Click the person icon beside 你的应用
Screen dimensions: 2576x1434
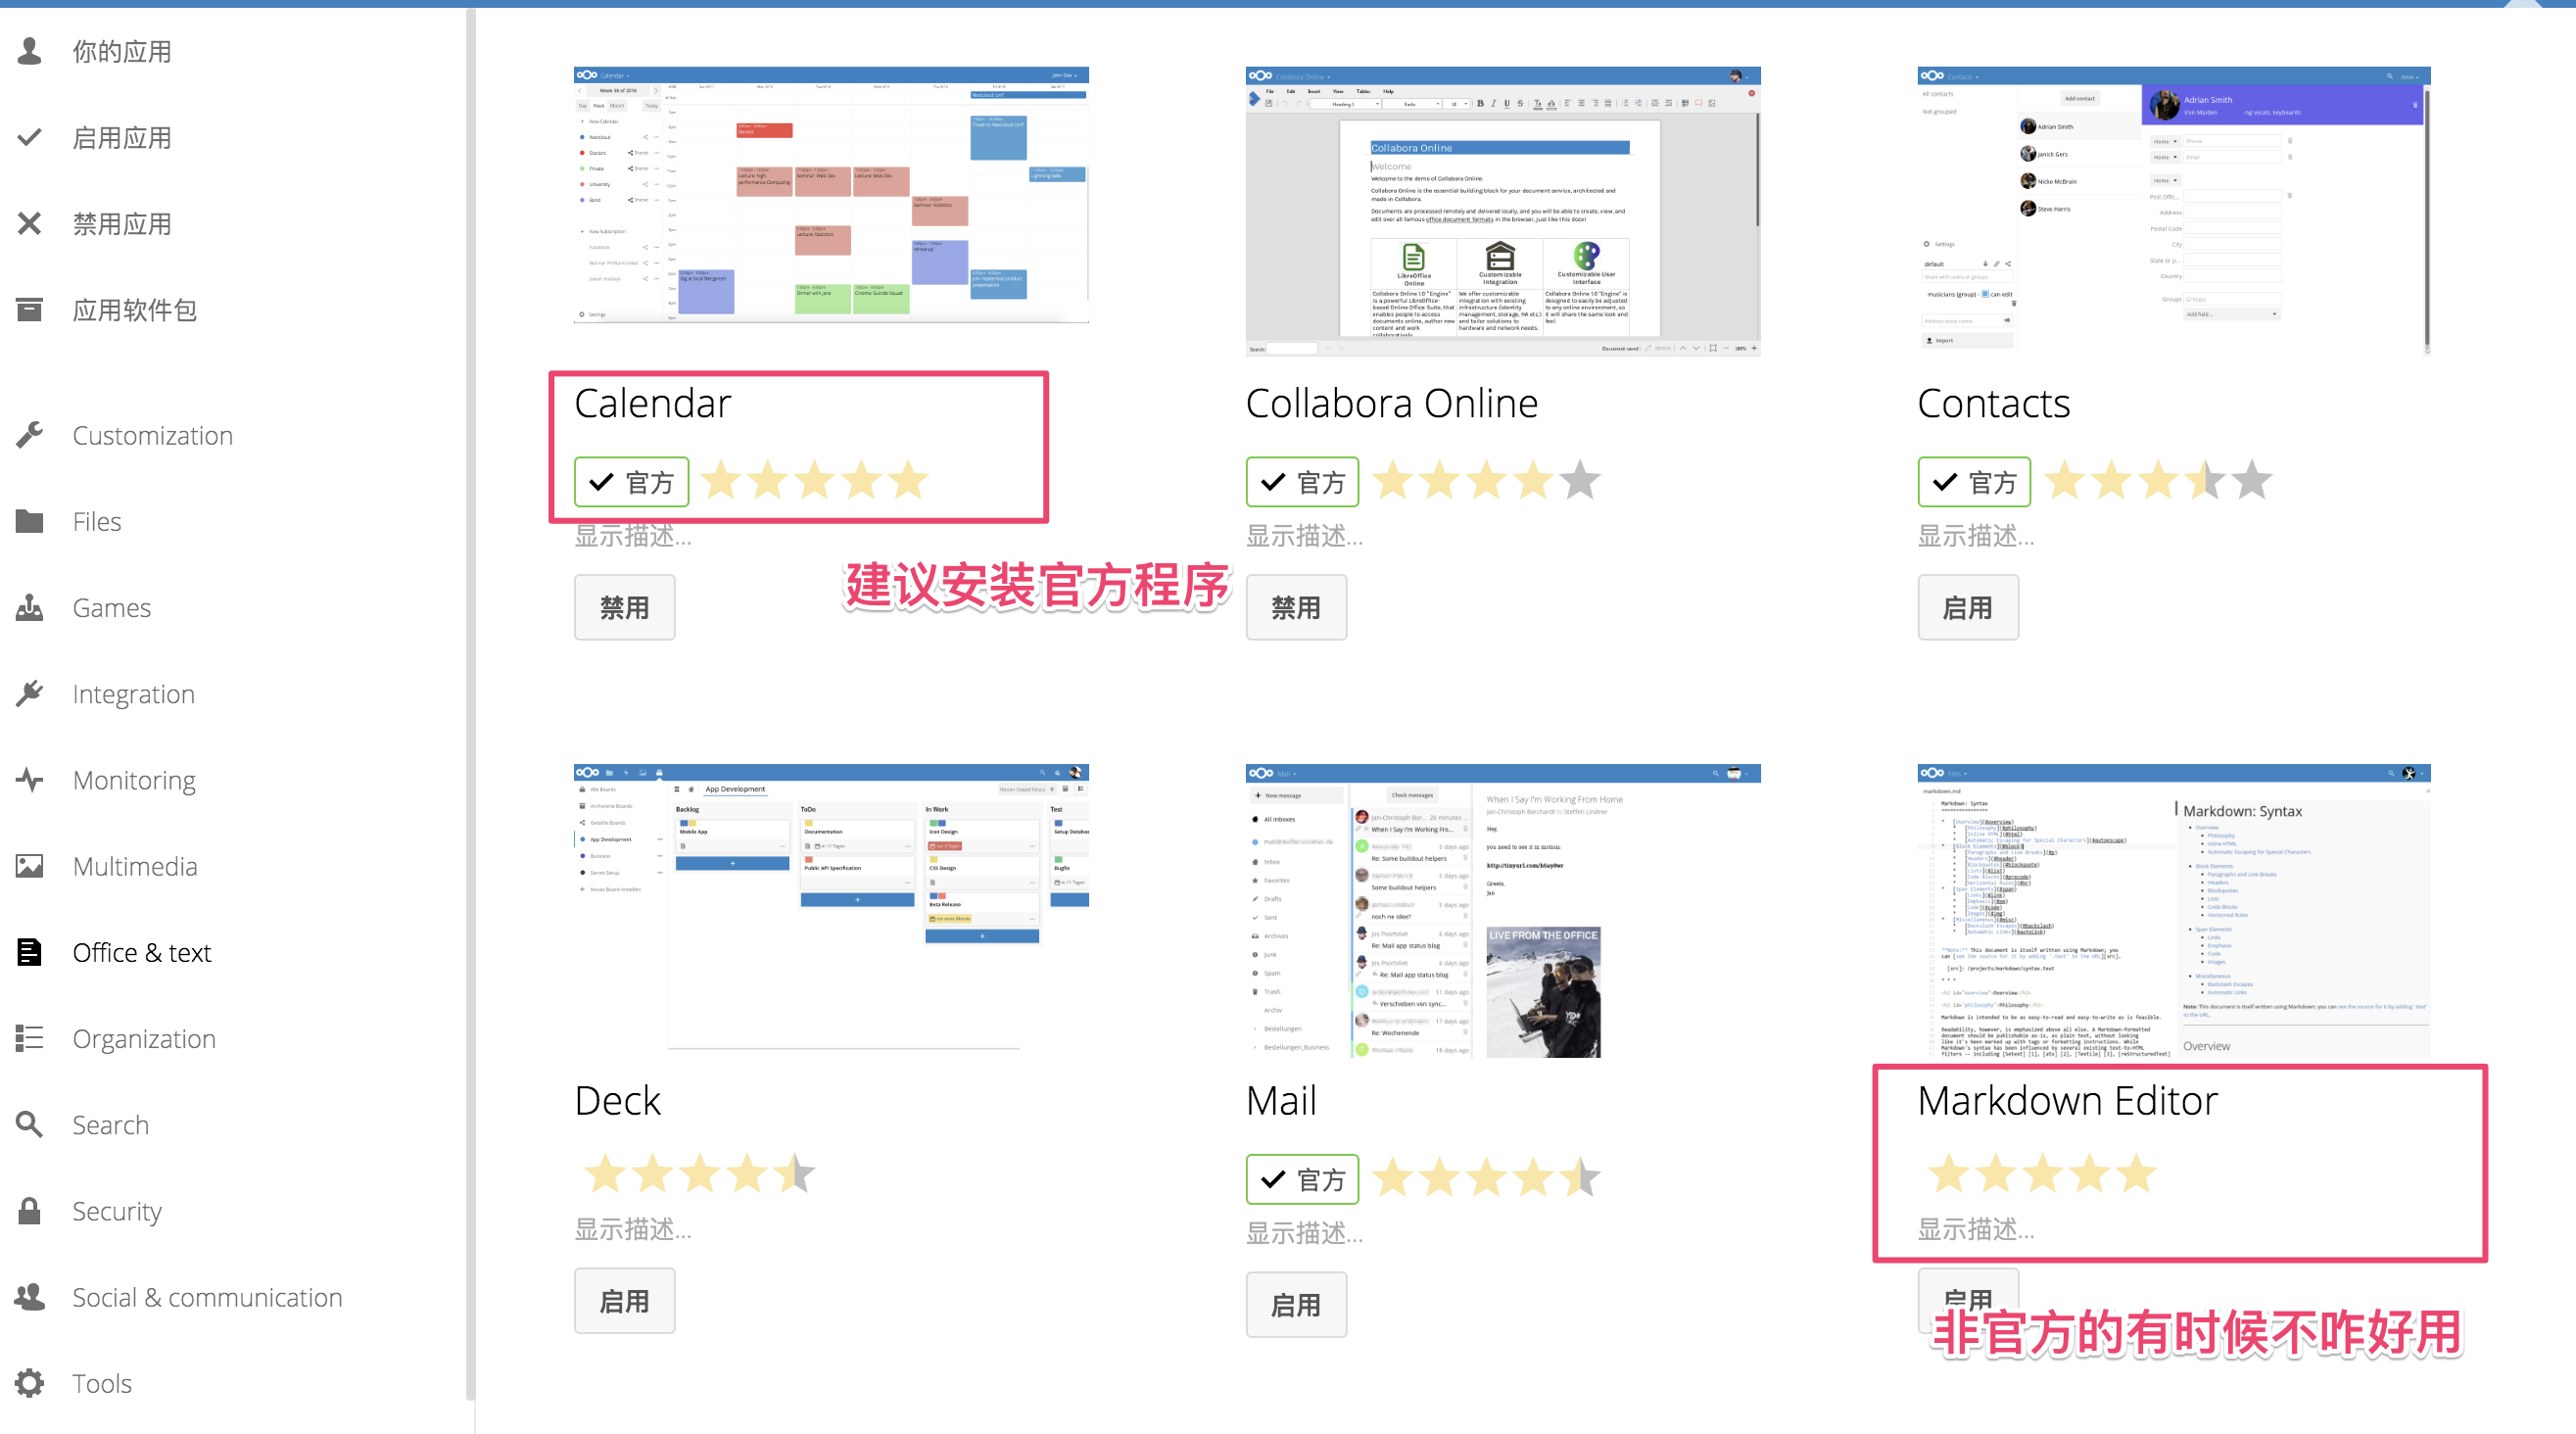coord(29,51)
